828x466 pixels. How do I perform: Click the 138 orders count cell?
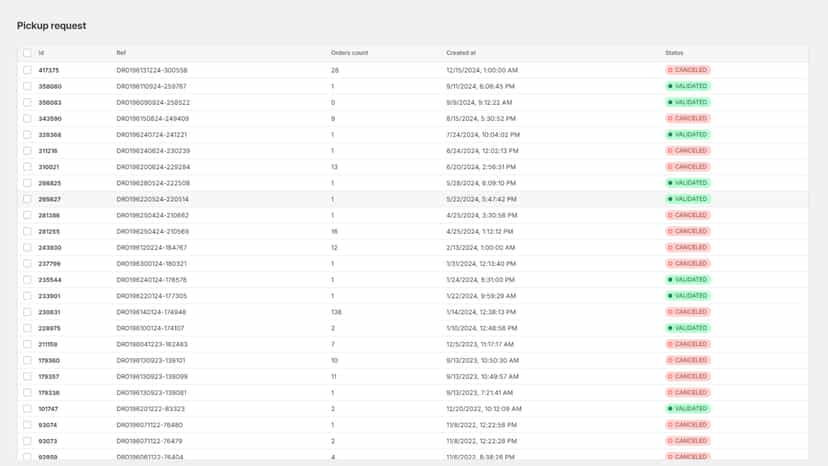pos(336,312)
